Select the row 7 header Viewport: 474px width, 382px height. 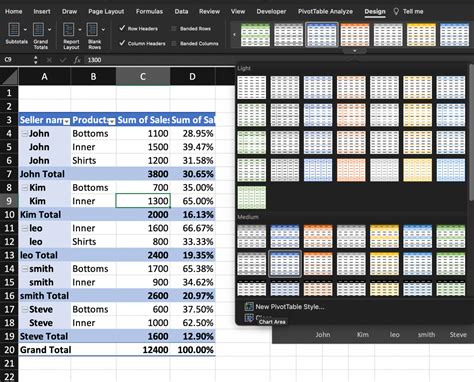[9, 174]
